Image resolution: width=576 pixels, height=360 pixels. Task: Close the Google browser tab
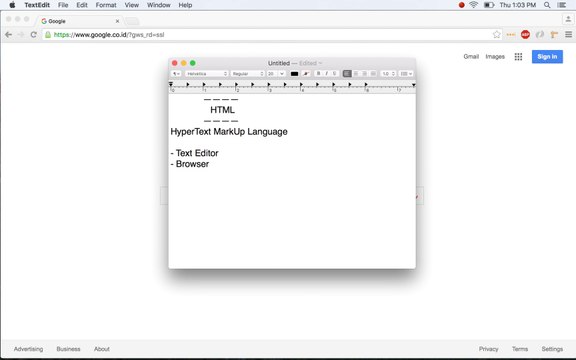pos(117,21)
